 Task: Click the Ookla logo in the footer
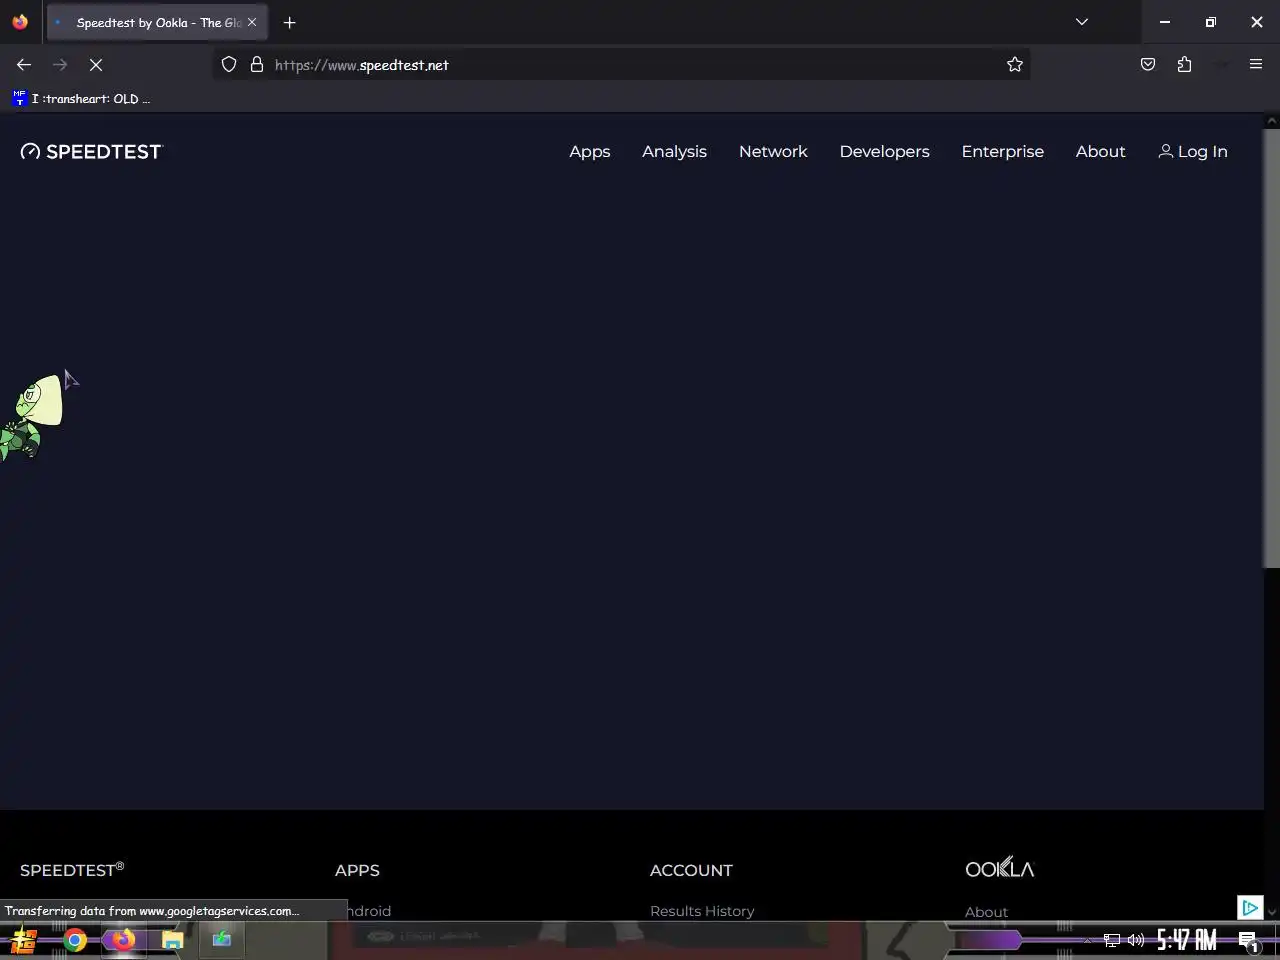tap(1000, 867)
